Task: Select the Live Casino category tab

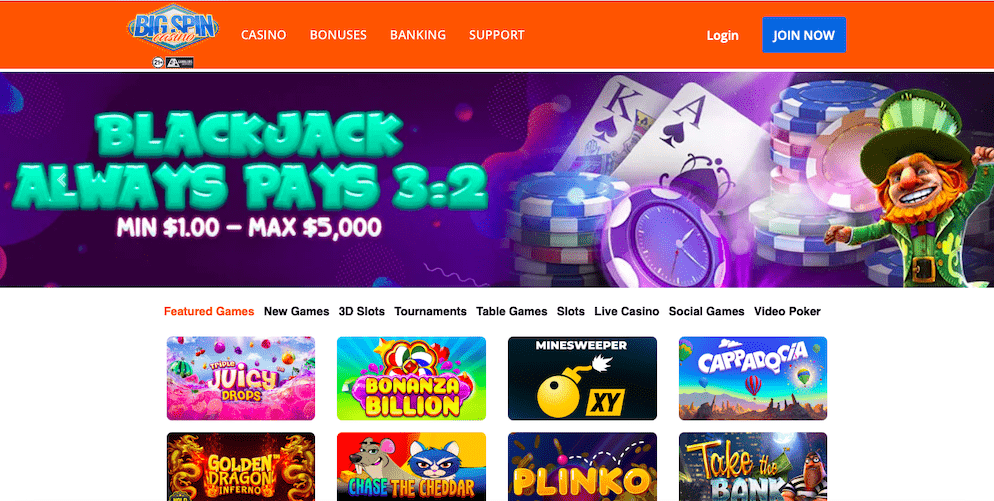Action: [626, 311]
